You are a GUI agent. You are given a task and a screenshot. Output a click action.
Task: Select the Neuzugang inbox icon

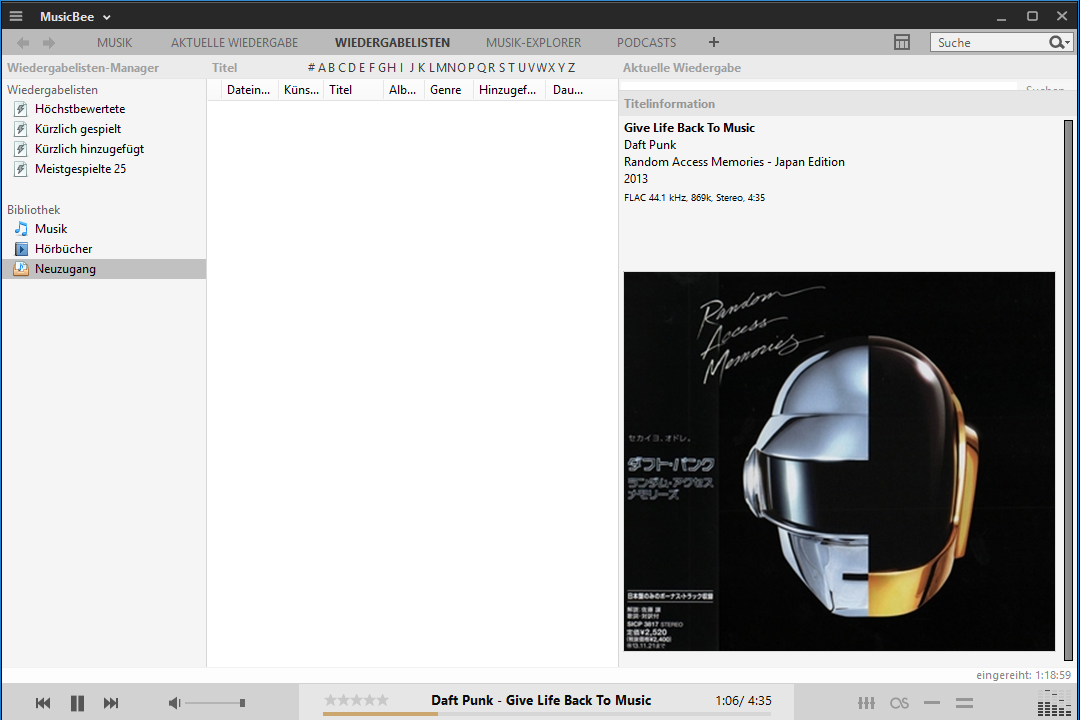21,269
